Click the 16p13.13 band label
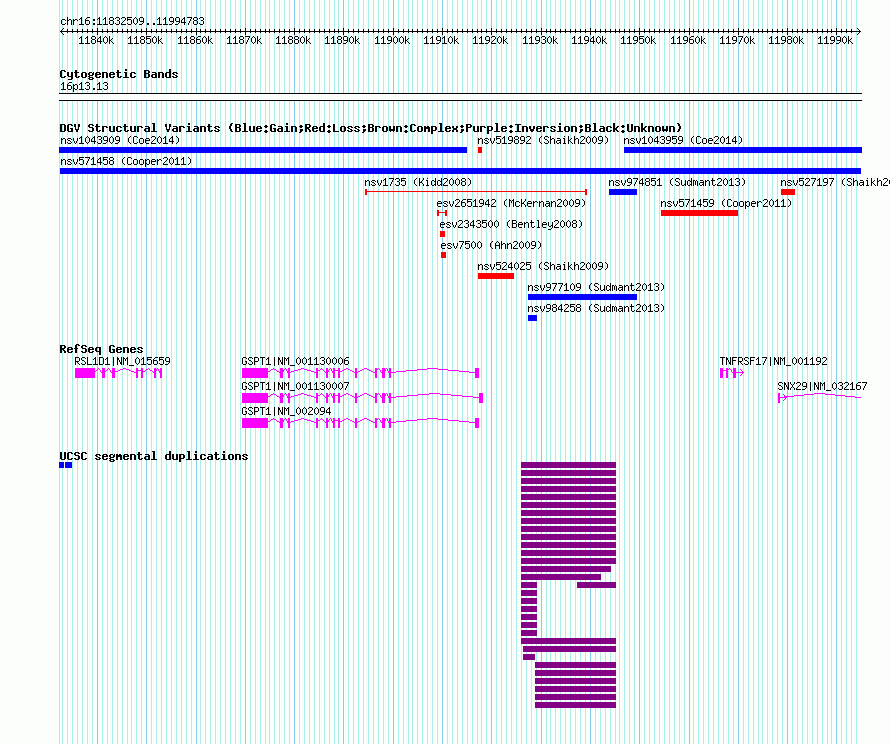890x744 pixels. [84, 86]
